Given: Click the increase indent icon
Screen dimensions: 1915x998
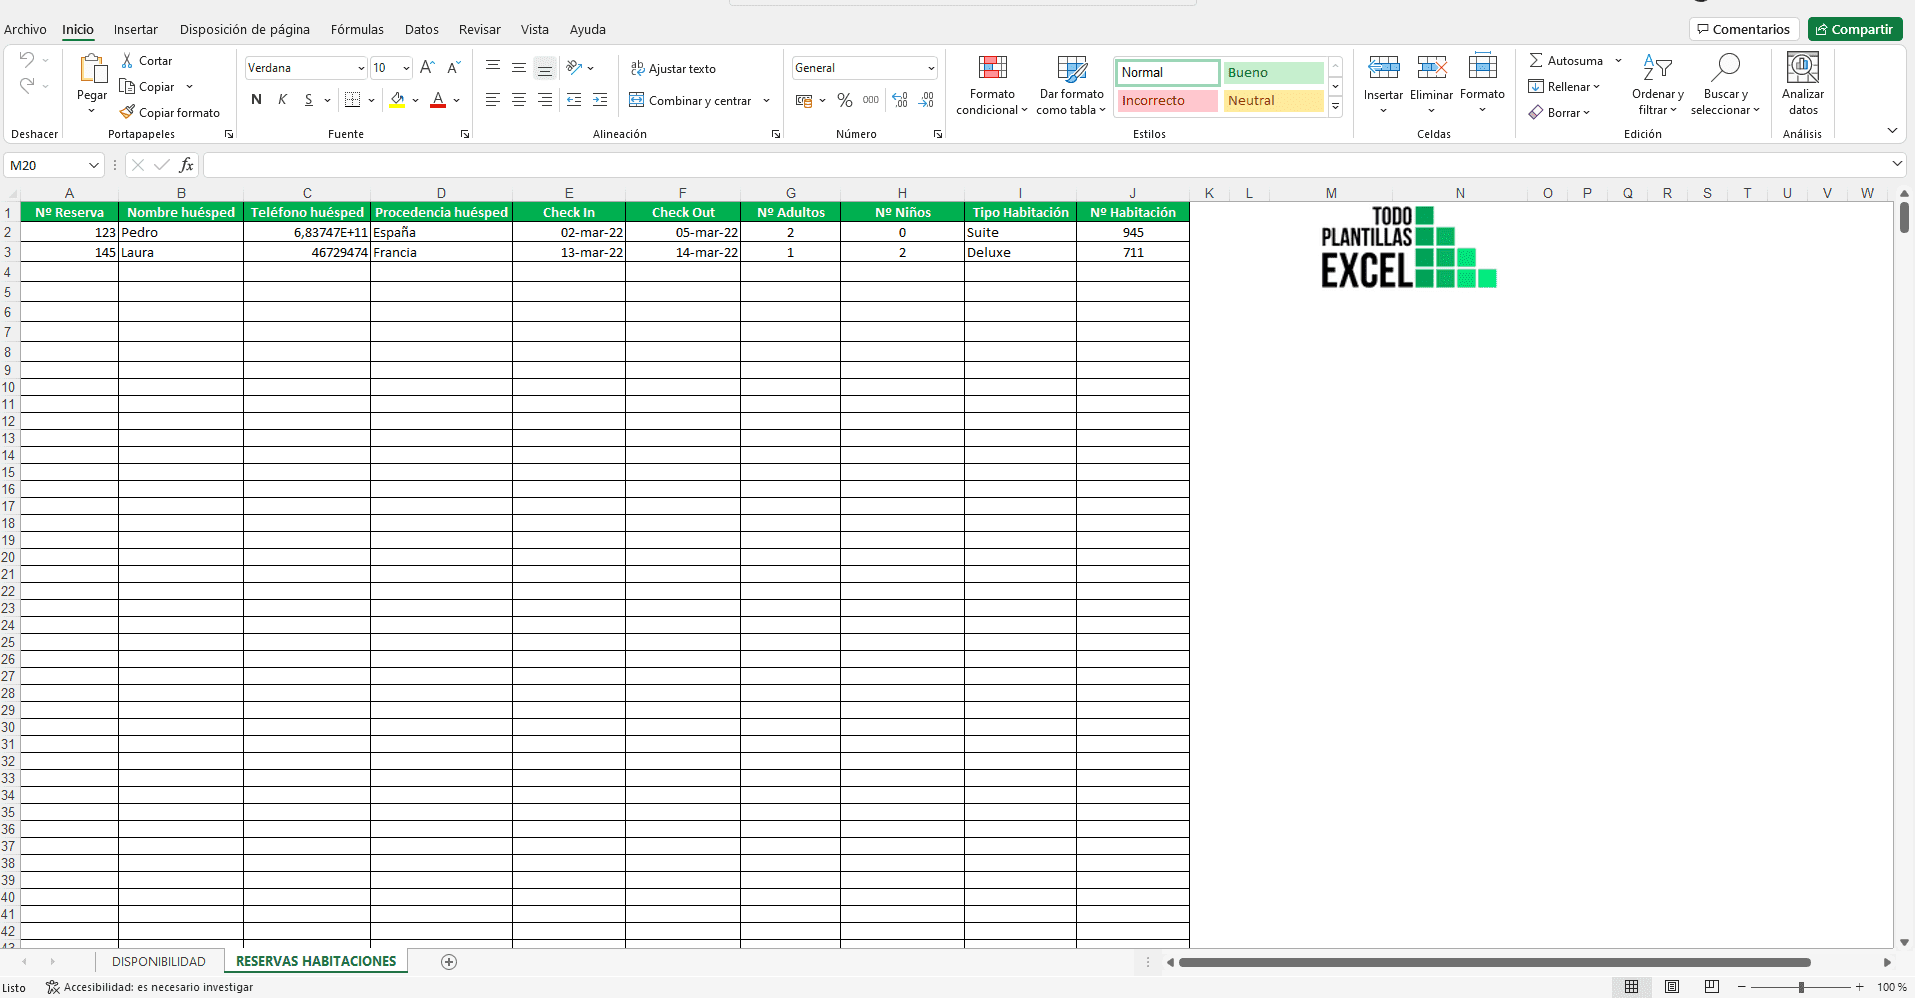Looking at the screenshot, I should pos(600,100).
